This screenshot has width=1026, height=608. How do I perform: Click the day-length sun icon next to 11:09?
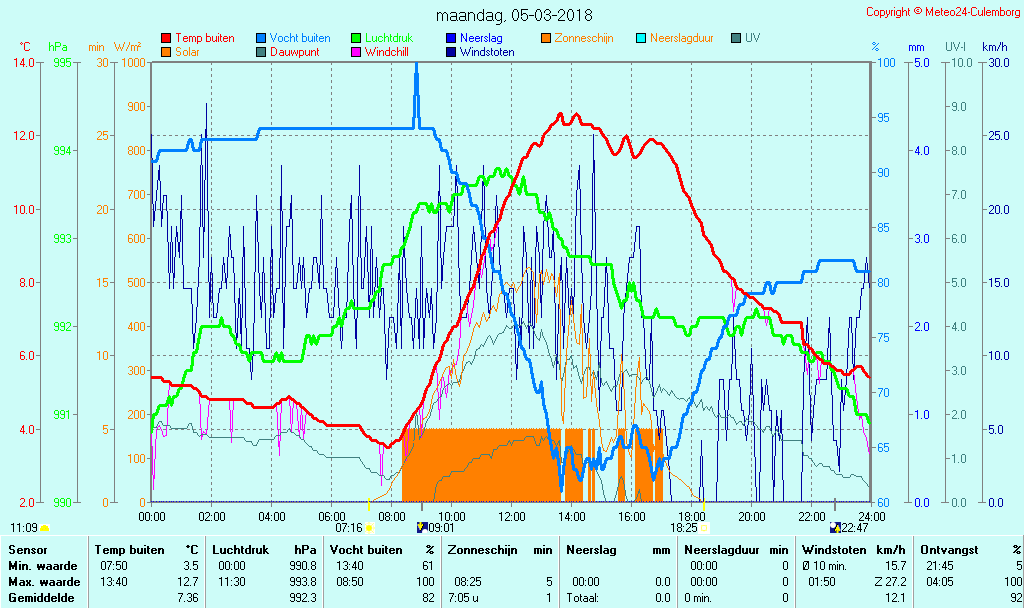(x=44, y=527)
